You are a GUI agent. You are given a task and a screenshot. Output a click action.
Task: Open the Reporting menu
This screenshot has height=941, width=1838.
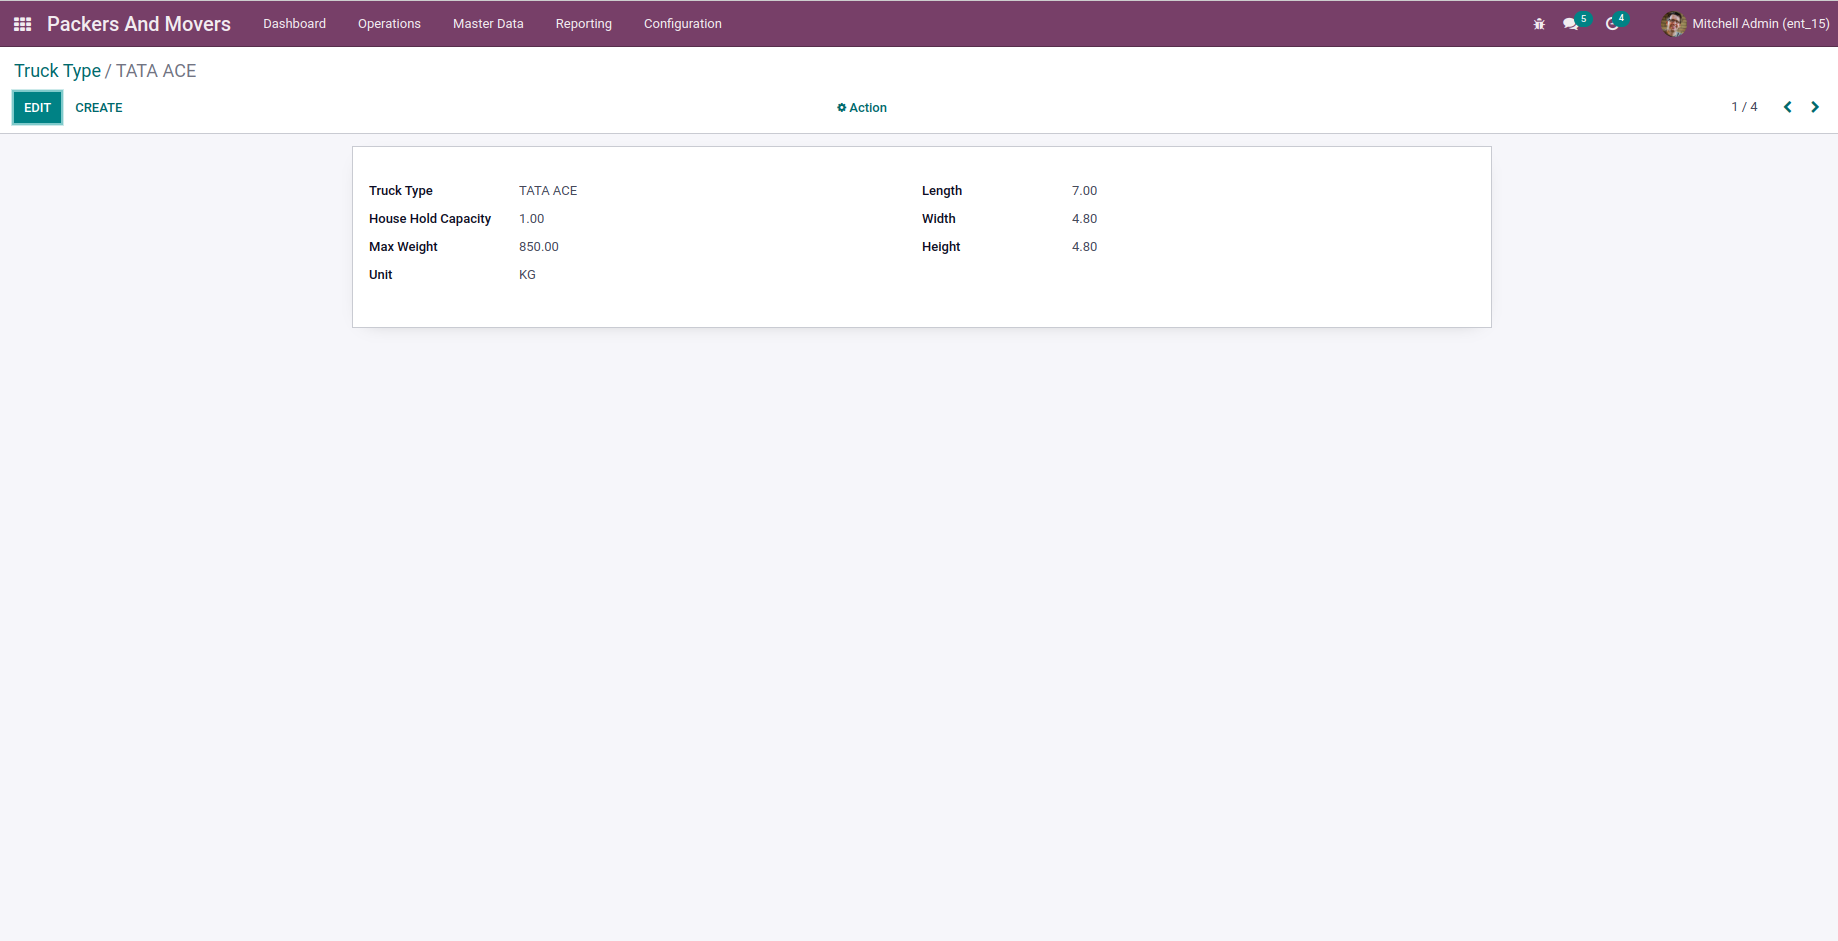[x=584, y=24]
